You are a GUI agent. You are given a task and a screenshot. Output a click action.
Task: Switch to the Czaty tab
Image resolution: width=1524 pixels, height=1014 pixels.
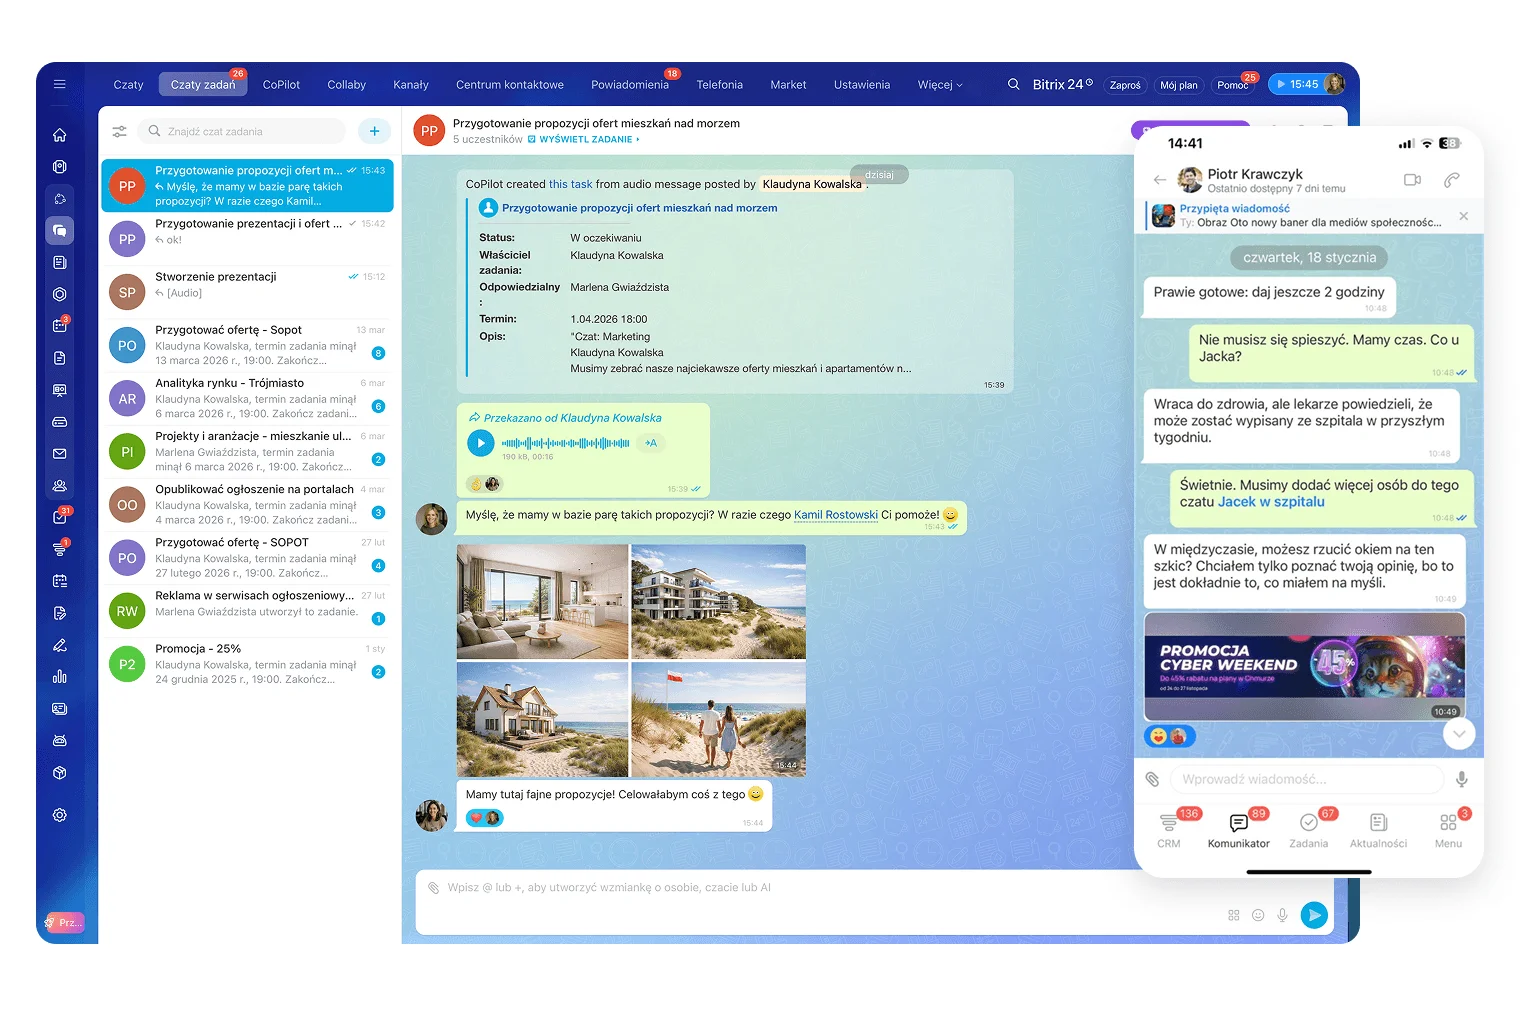pyautogui.click(x=128, y=85)
